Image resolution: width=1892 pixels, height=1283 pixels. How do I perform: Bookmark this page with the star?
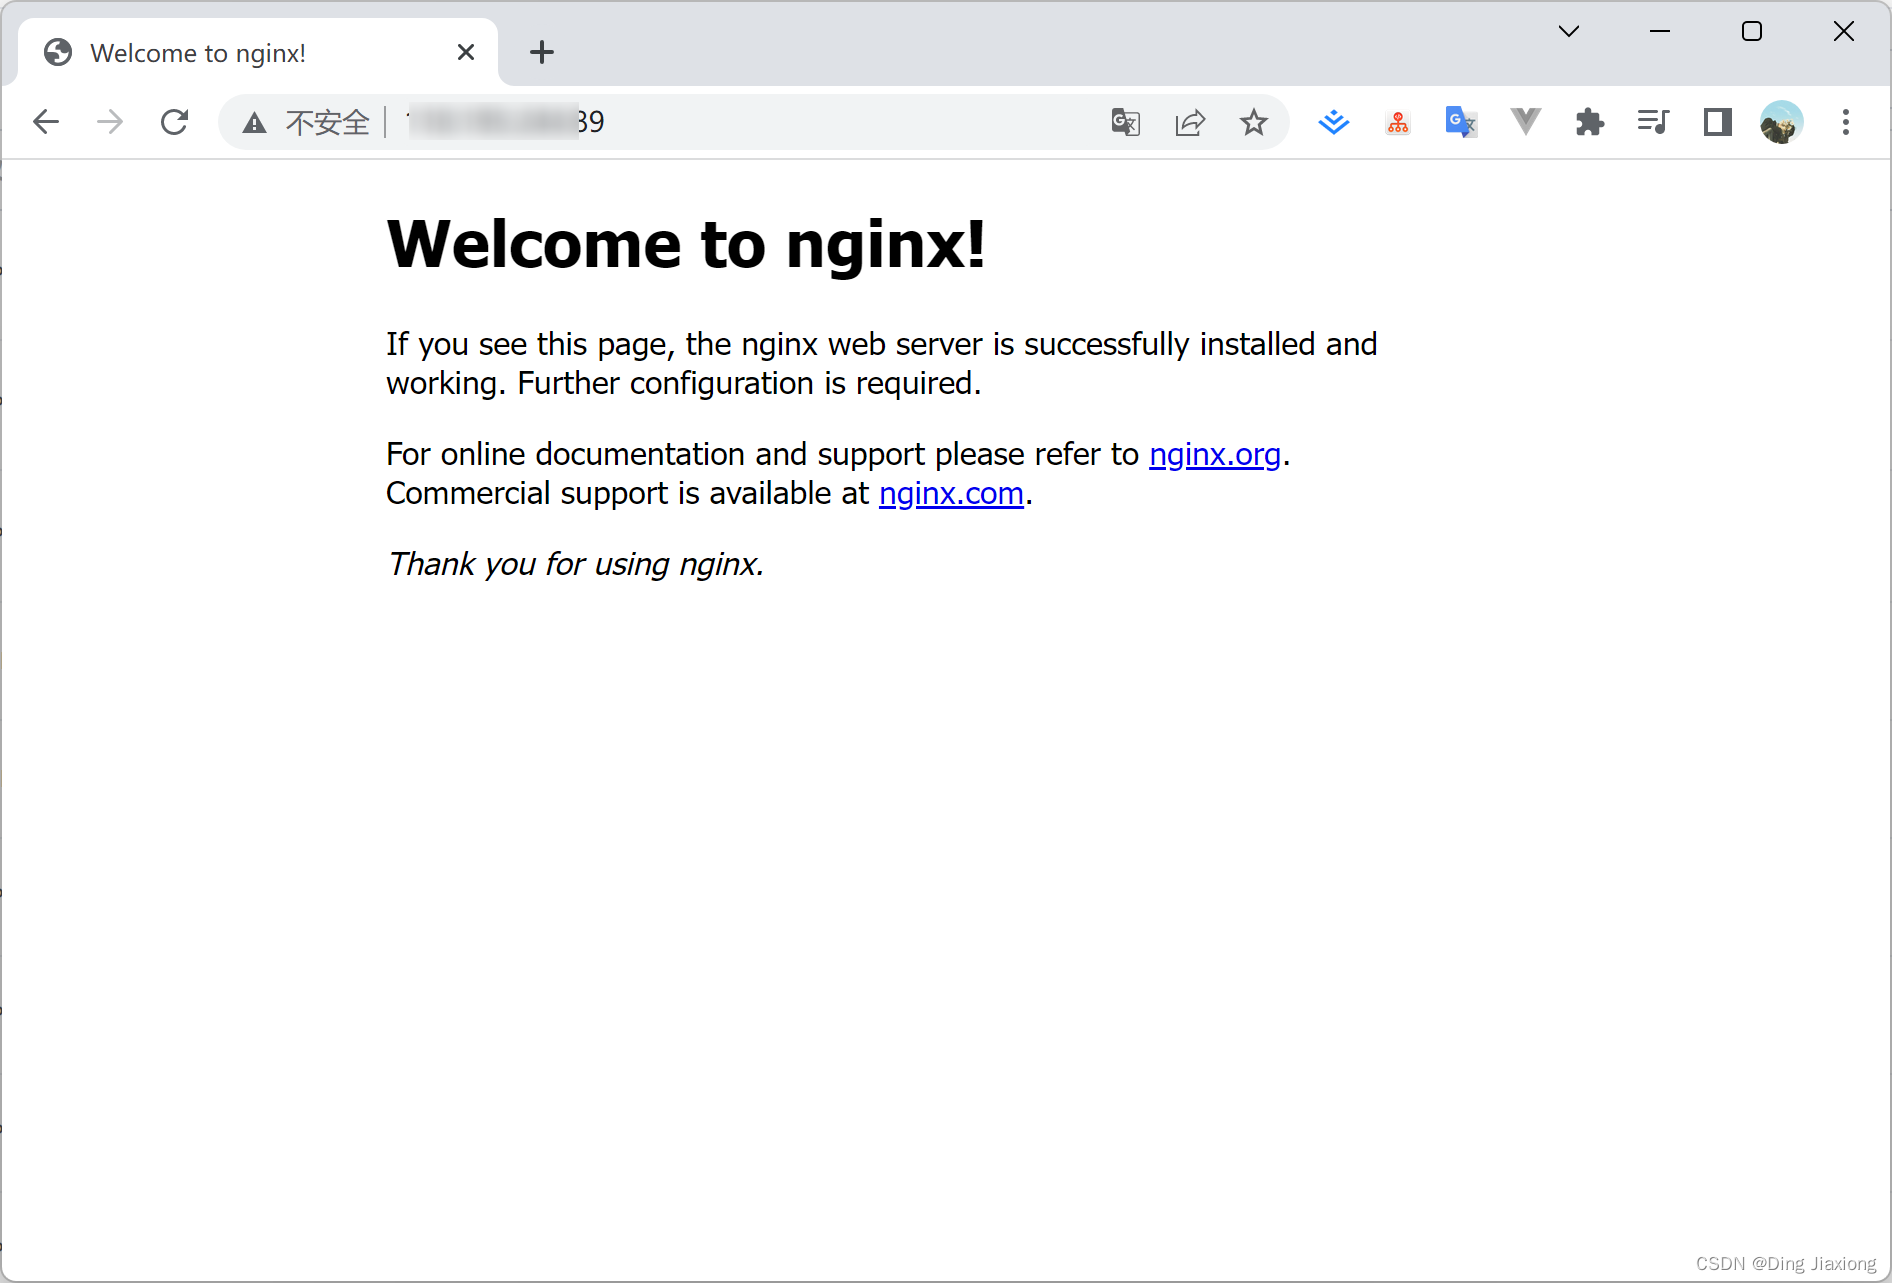[1254, 122]
